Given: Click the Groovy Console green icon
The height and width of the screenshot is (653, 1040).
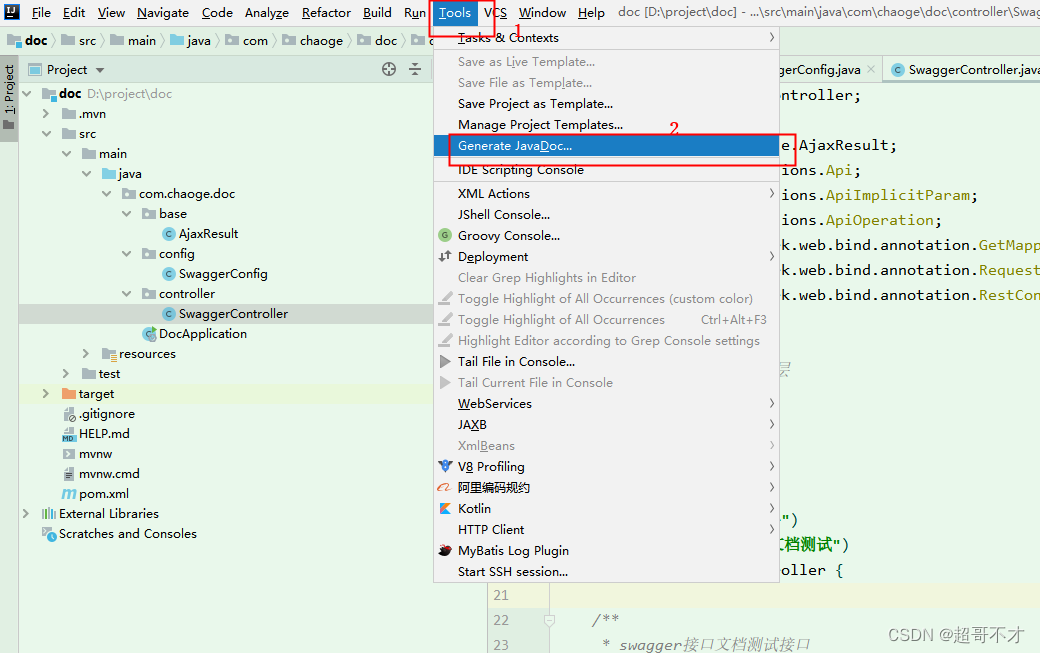Looking at the screenshot, I should tap(445, 235).
